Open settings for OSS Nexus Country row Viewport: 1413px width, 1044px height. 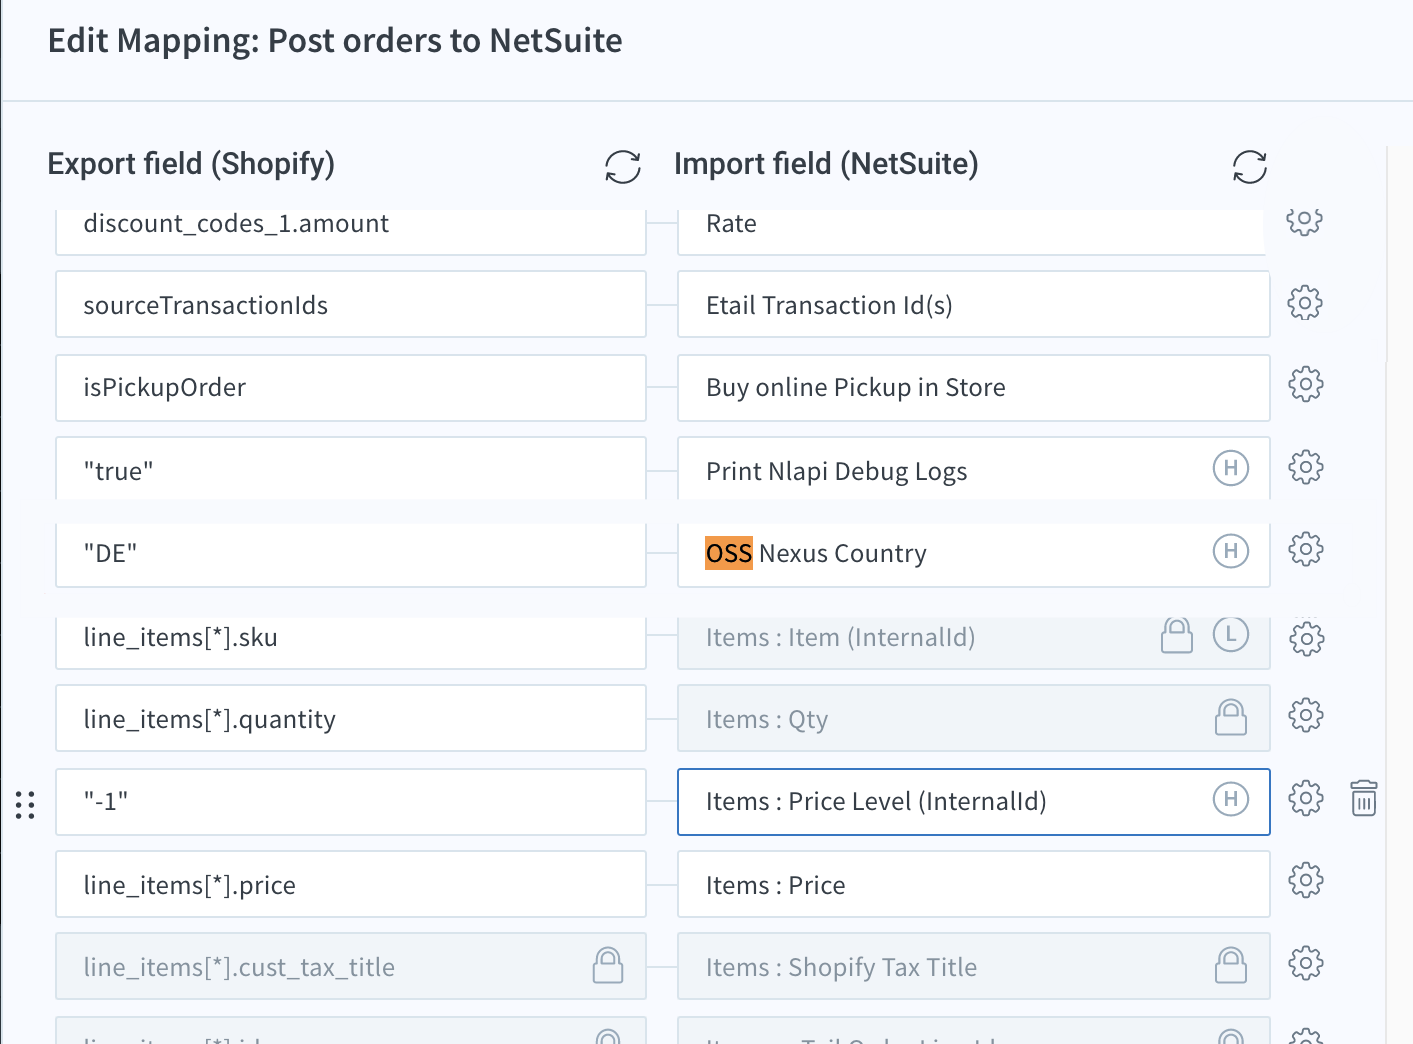click(x=1305, y=549)
